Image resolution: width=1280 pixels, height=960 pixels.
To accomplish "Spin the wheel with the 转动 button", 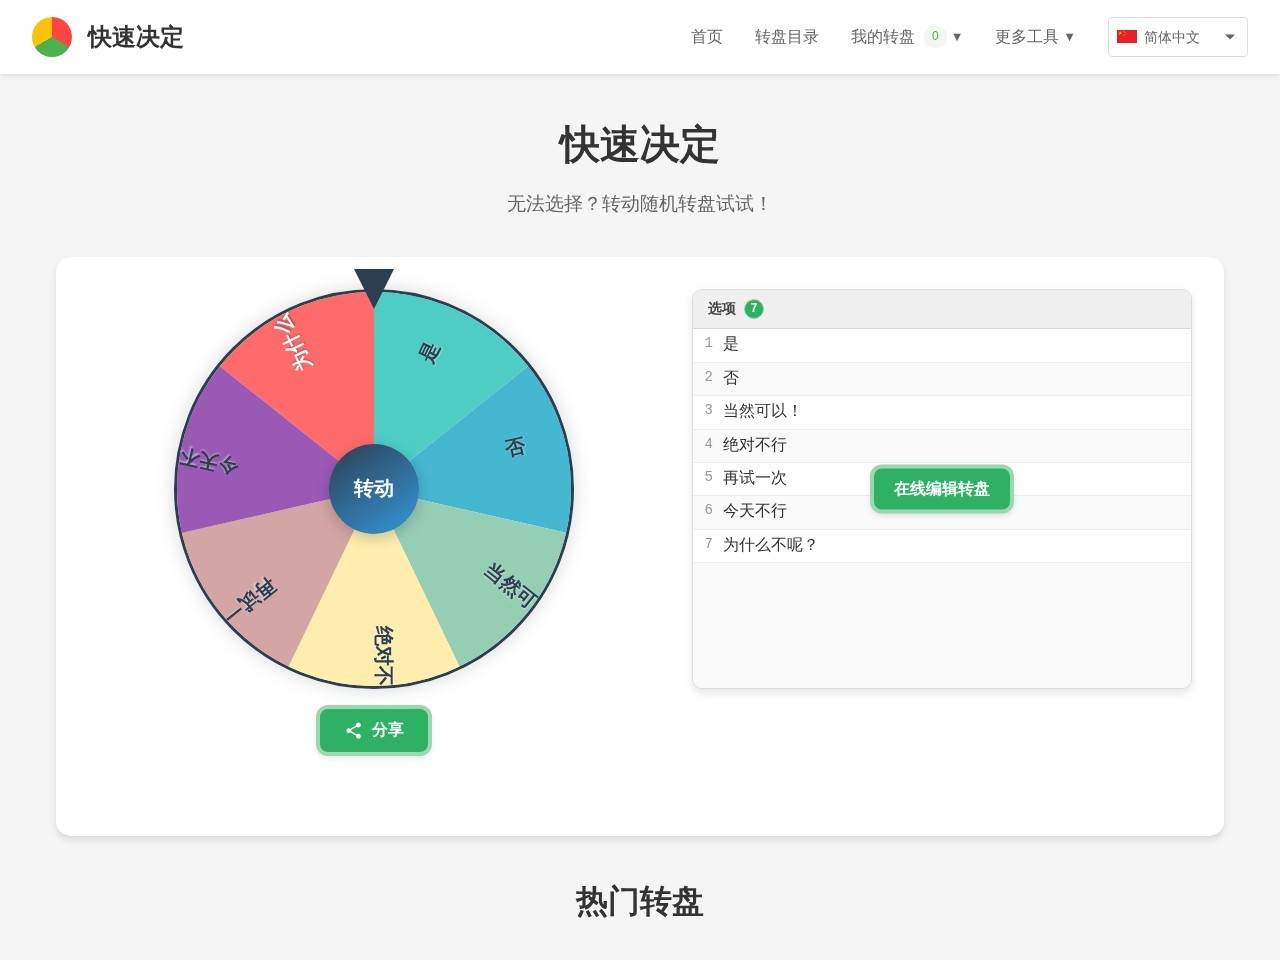I will [x=374, y=489].
